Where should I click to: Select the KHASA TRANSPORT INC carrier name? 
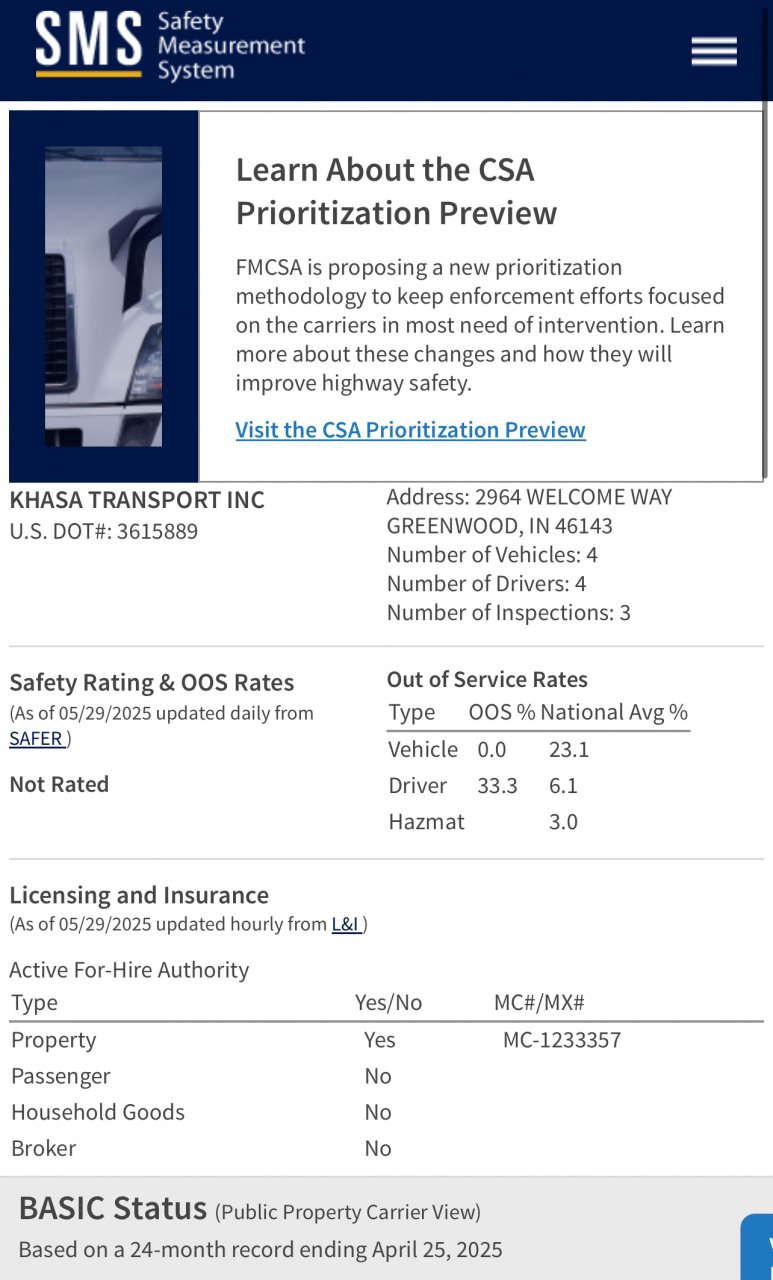(x=137, y=500)
